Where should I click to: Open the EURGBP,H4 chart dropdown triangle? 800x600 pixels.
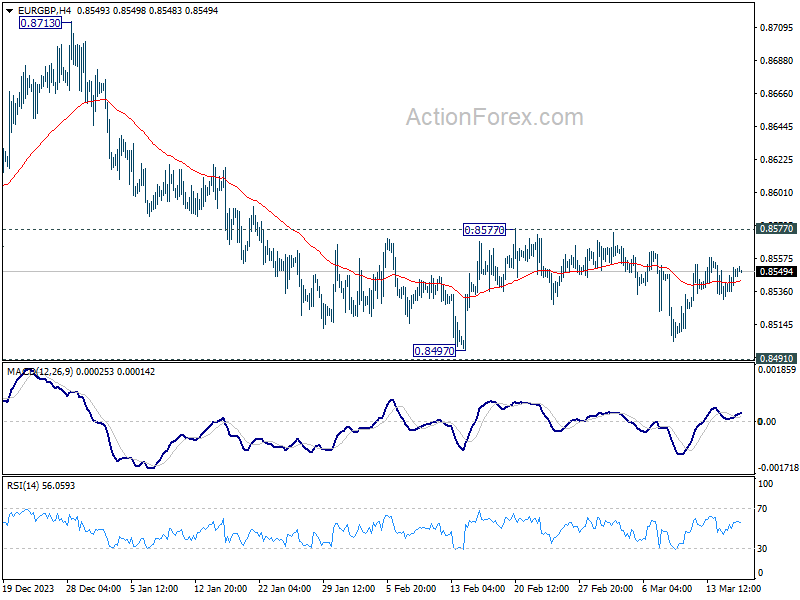[9, 11]
